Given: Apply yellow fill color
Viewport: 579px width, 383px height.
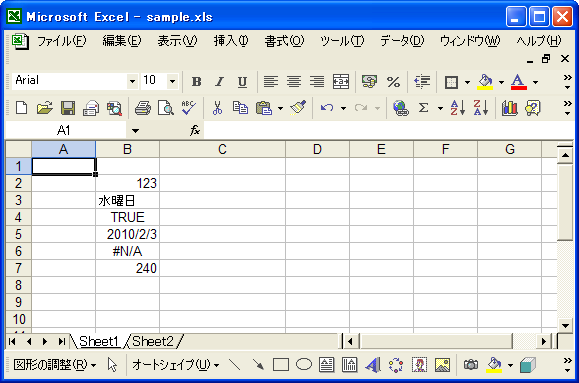Looking at the screenshot, I should pos(485,82).
